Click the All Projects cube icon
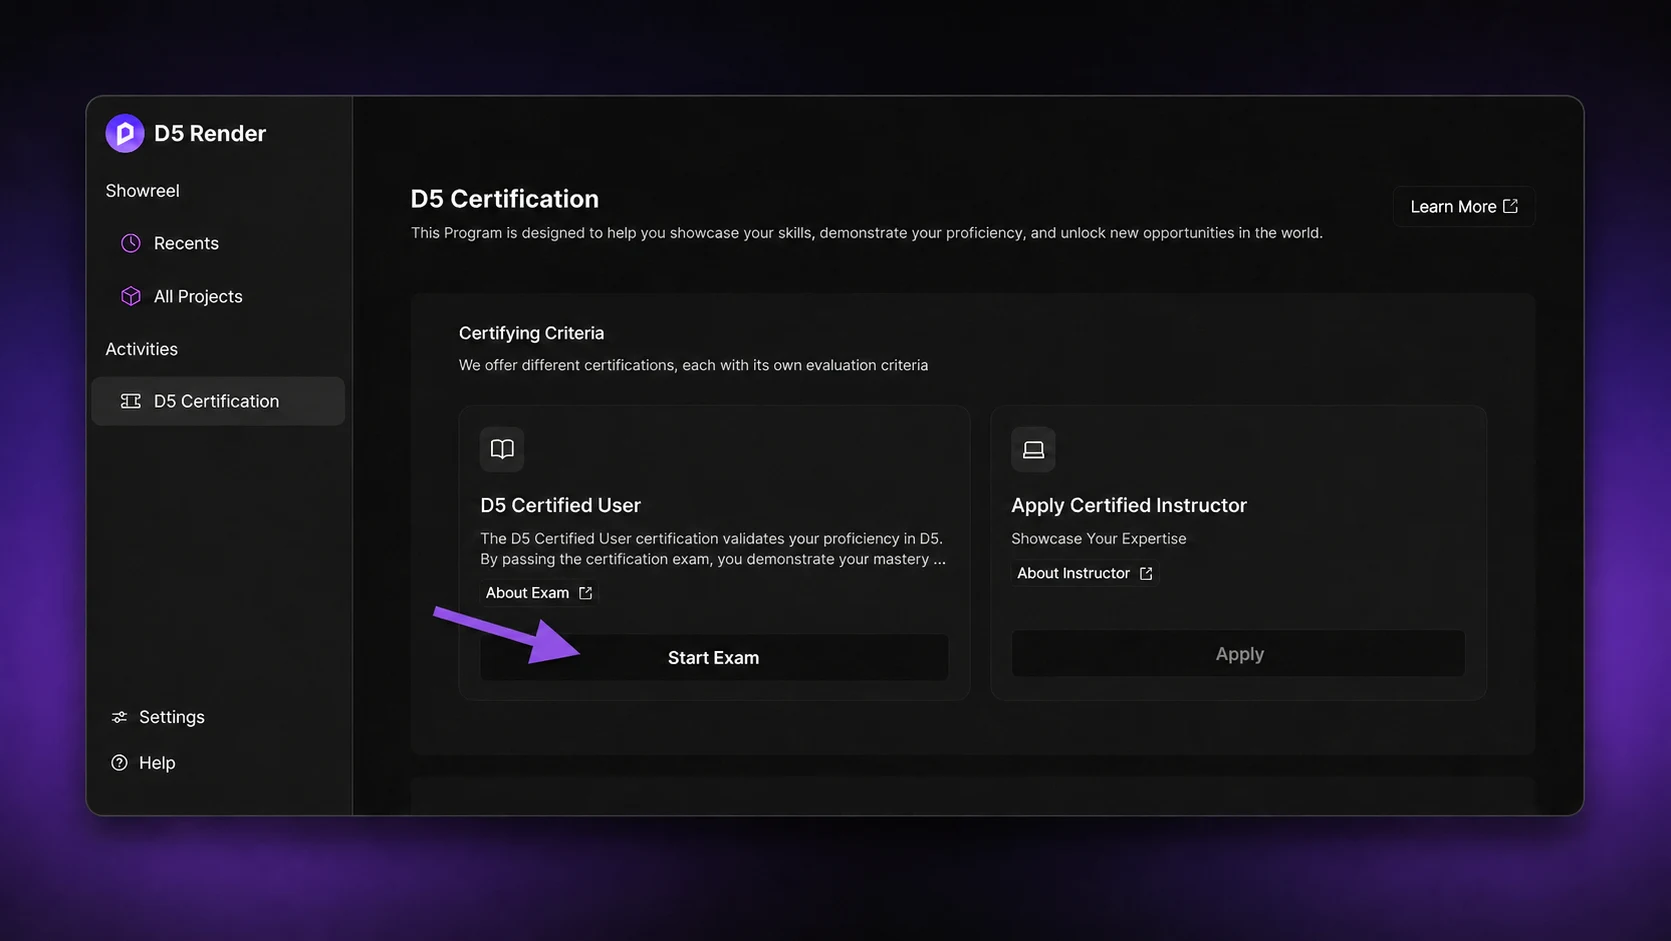Screen dimensions: 1671x941 (131, 296)
